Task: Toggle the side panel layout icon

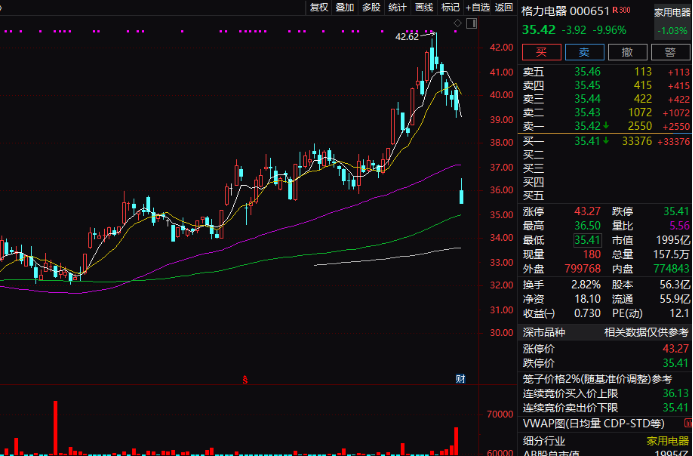Action: pos(472,23)
